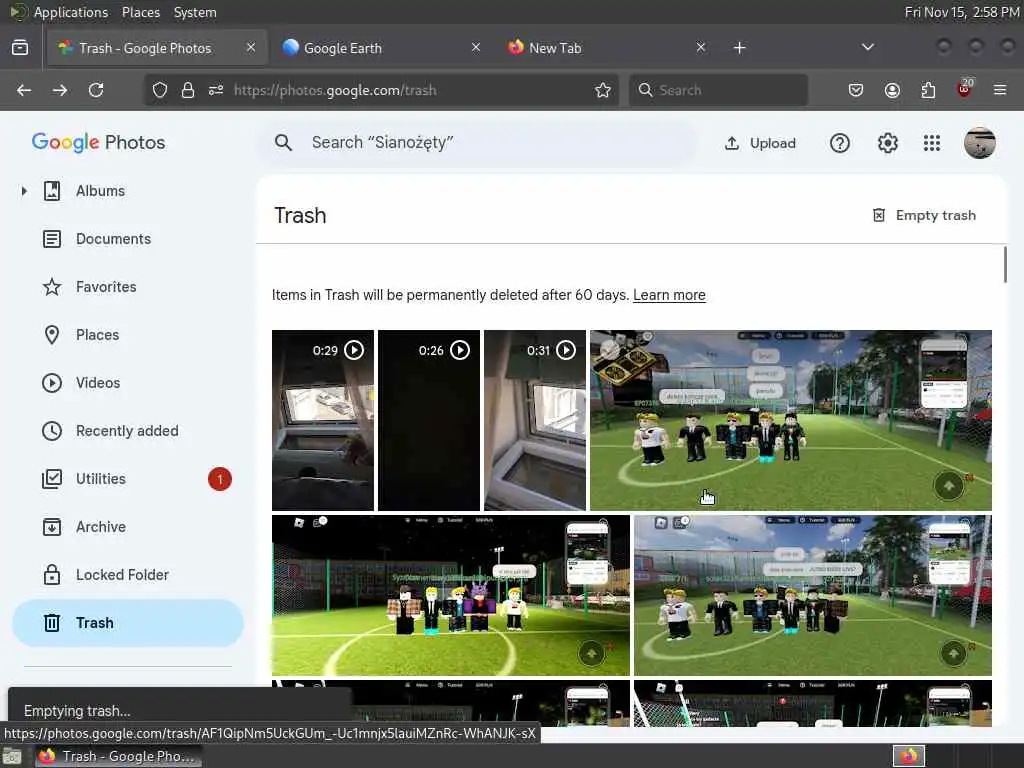The image size is (1024, 768).
Task: Open the 0:31 video thumbnail
Action: tap(535, 421)
